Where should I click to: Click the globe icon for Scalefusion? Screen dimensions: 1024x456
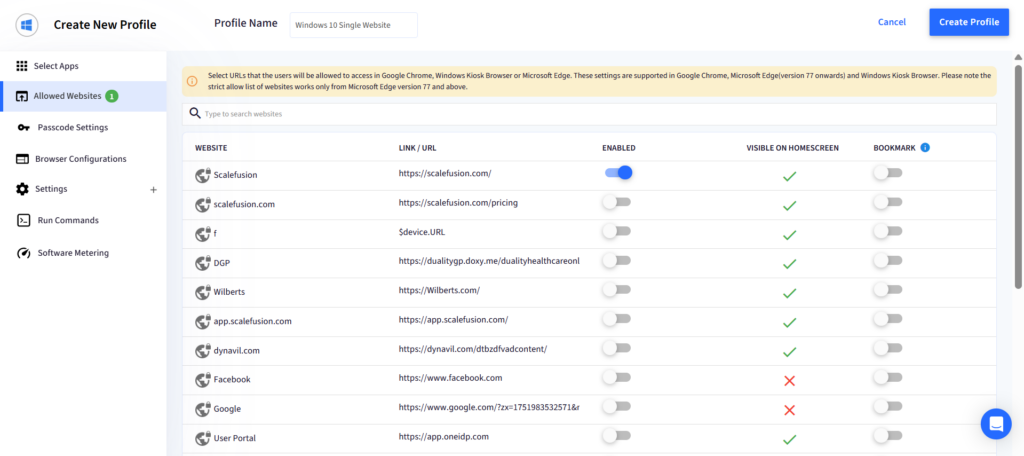click(202, 175)
